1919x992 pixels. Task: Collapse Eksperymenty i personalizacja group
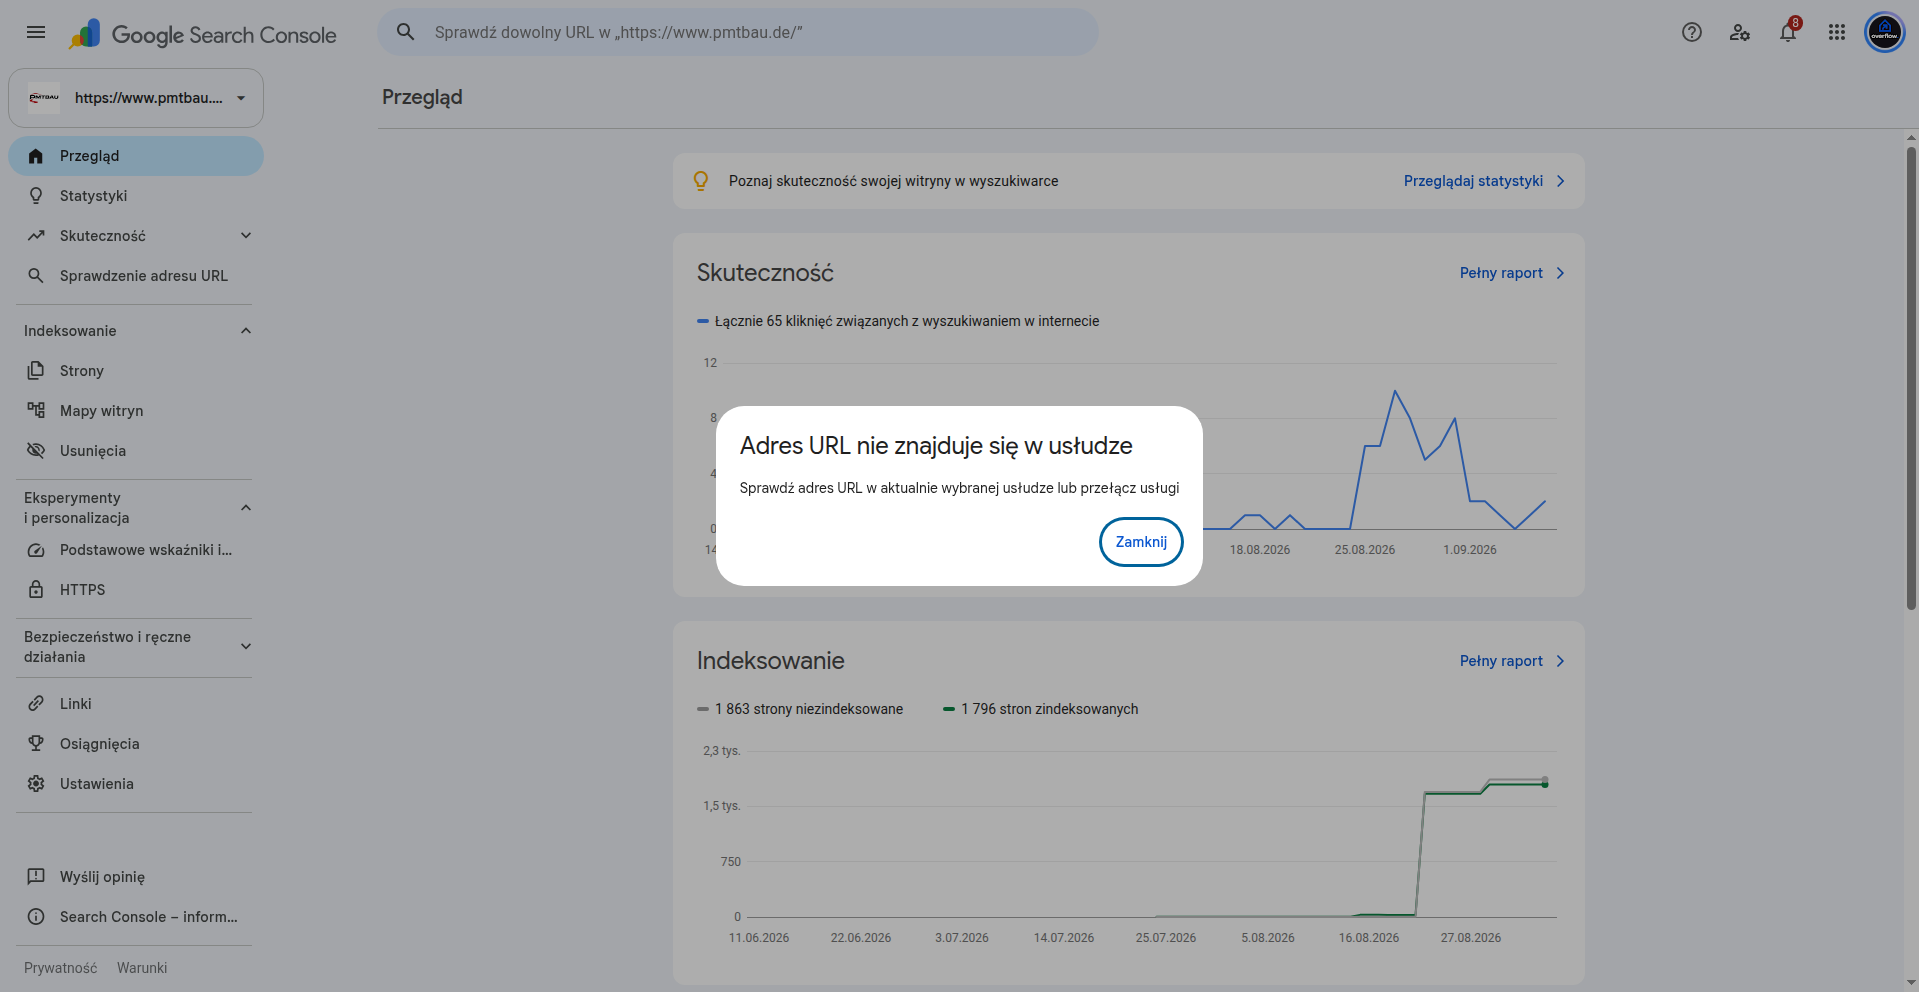(x=246, y=507)
